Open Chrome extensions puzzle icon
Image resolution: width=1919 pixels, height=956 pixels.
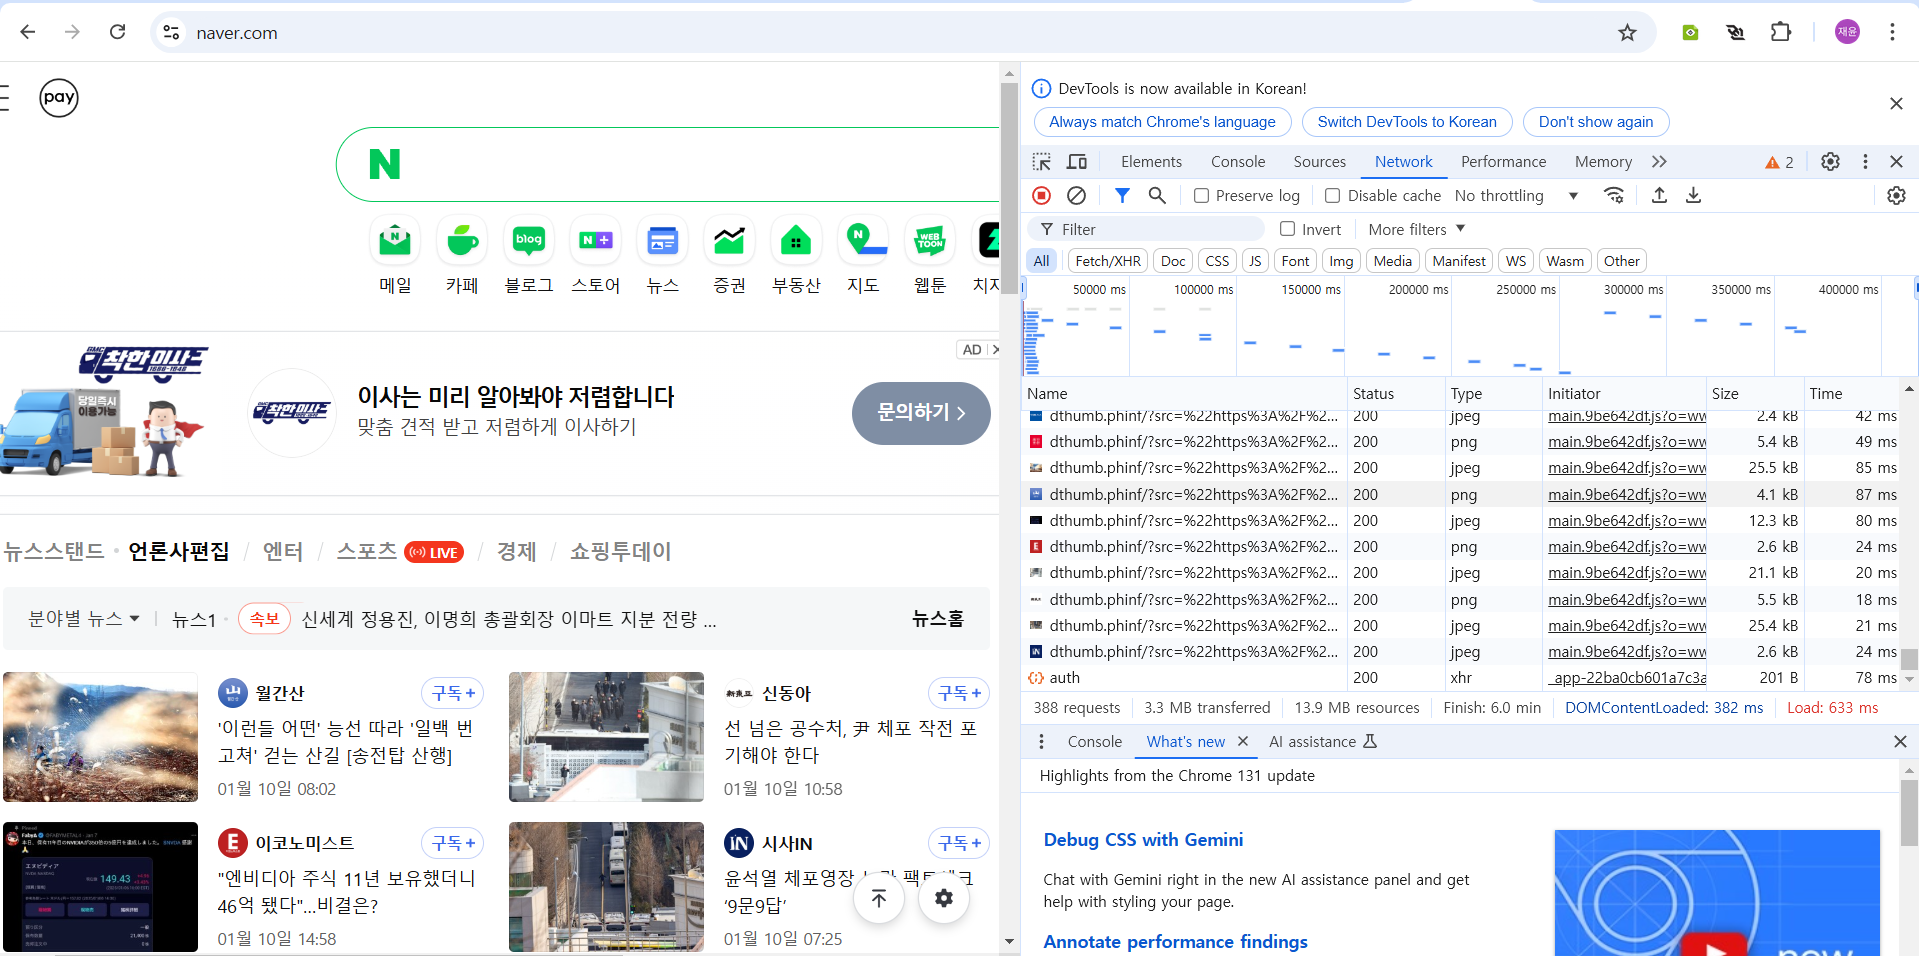(x=1781, y=33)
